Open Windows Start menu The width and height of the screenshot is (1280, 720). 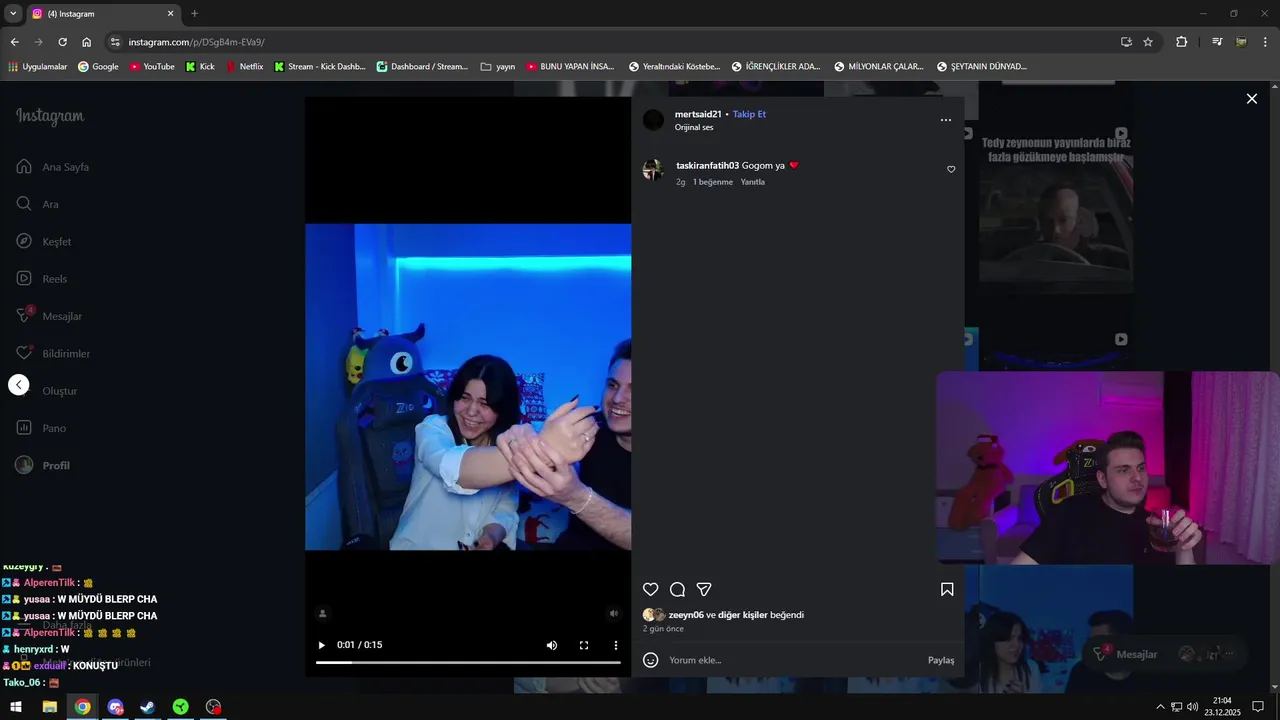click(x=16, y=707)
